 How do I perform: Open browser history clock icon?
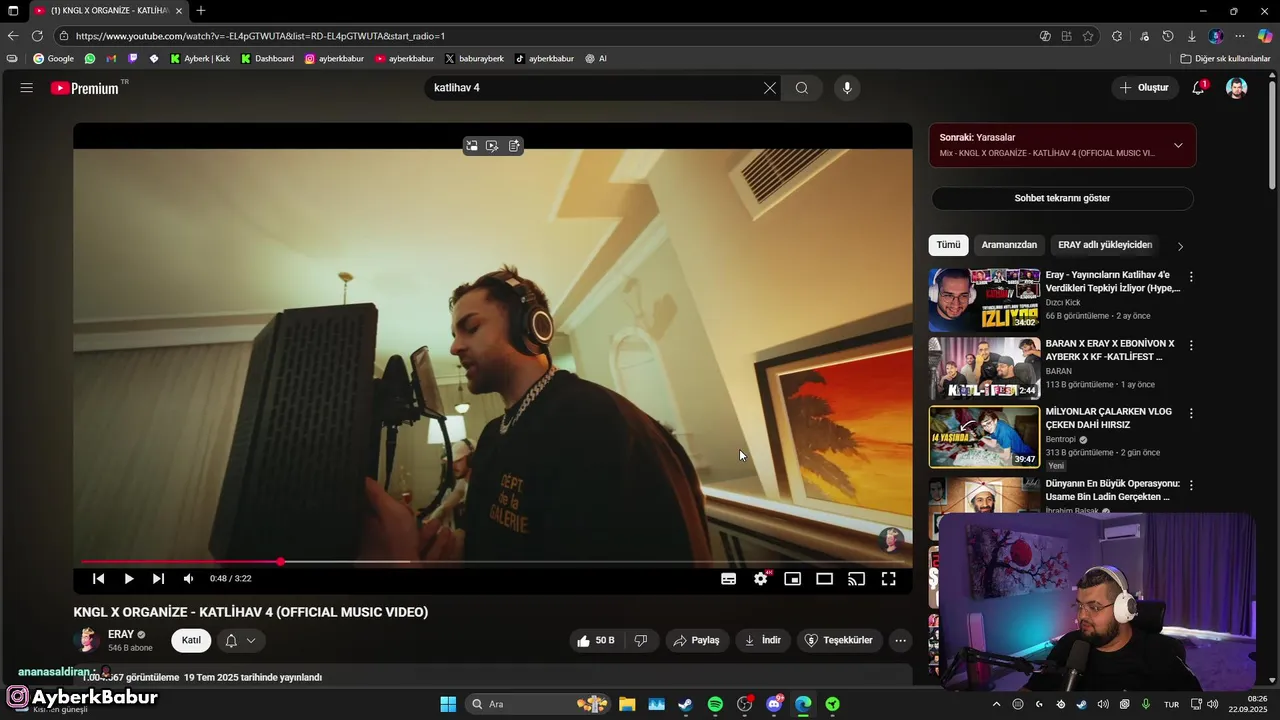point(1168,36)
